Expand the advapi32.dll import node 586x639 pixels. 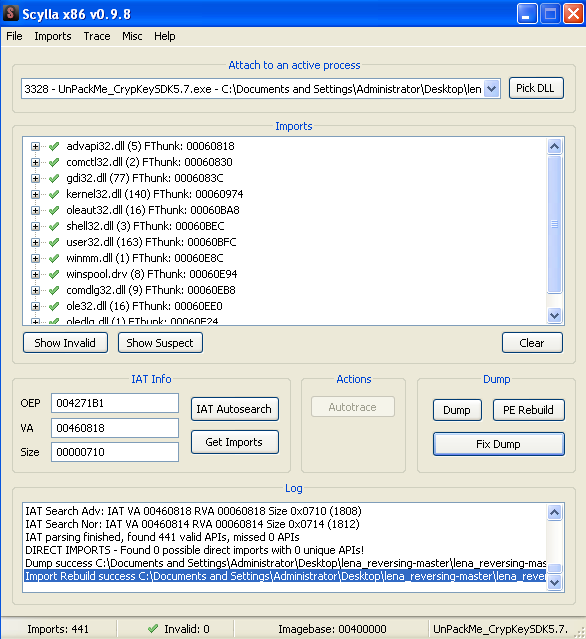point(35,146)
